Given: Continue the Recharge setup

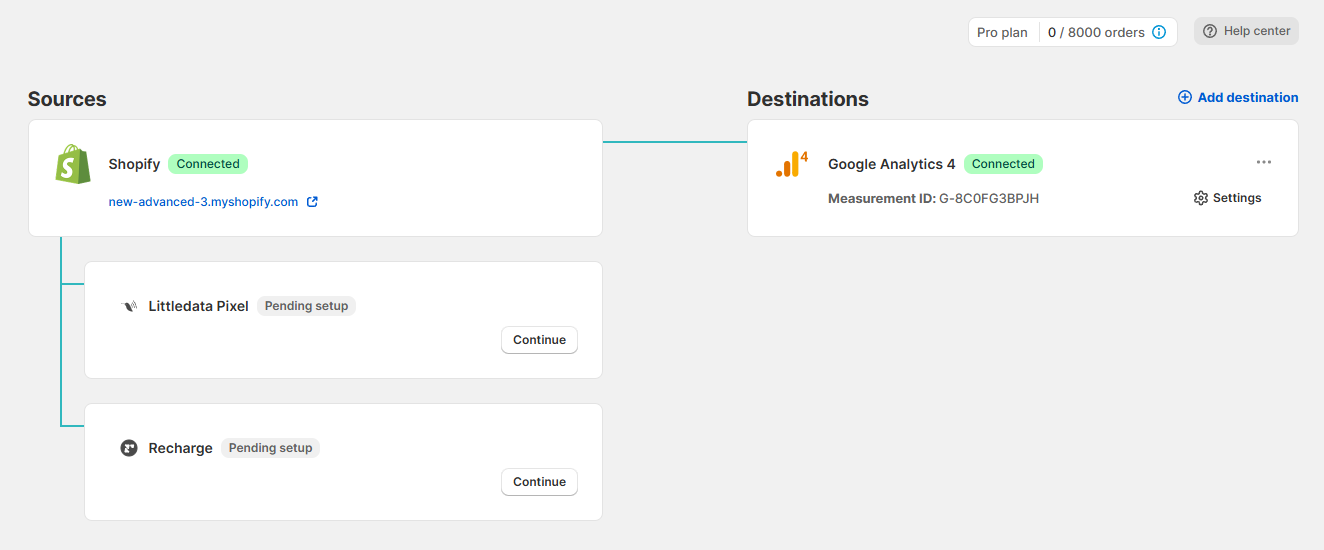Looking at the screenshot, I should point(539,482).
